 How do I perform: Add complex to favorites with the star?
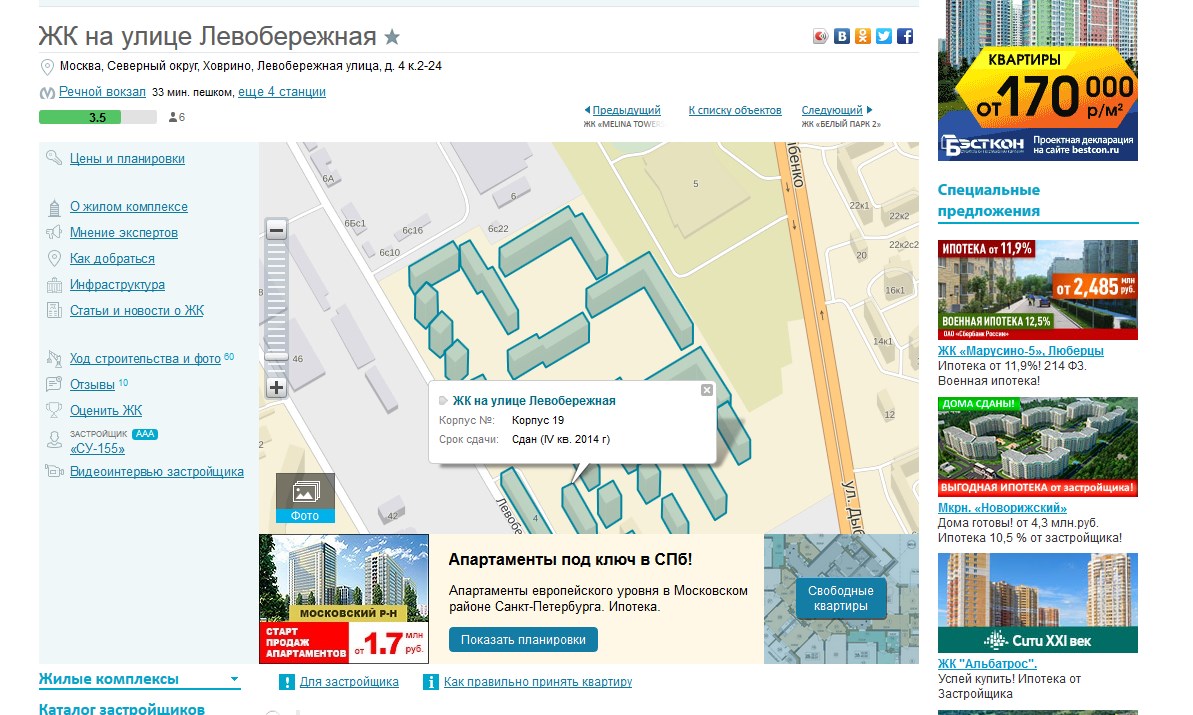pyautogui.click(x=393, y=38)
